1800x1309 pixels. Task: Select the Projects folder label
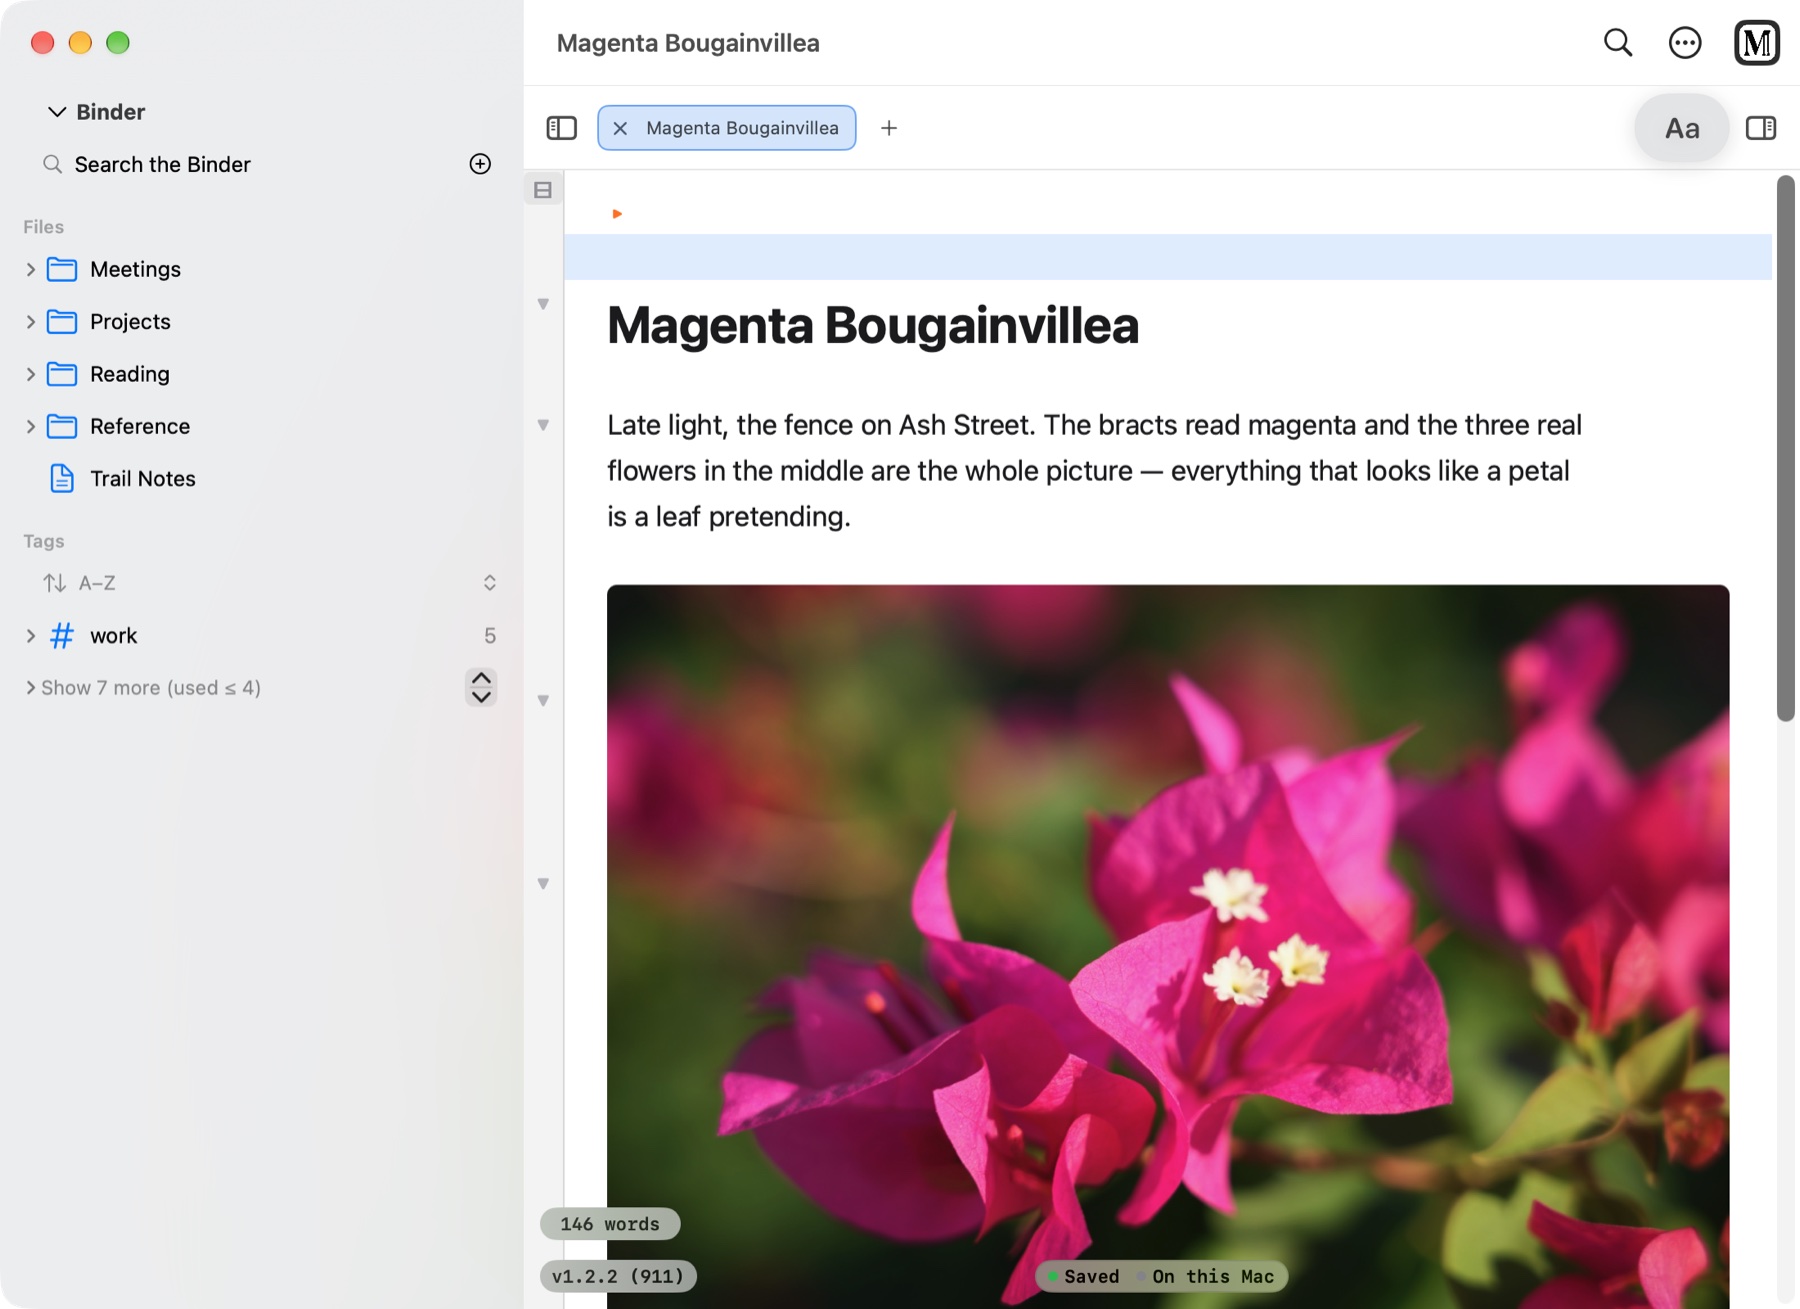[x=130, y=321]
